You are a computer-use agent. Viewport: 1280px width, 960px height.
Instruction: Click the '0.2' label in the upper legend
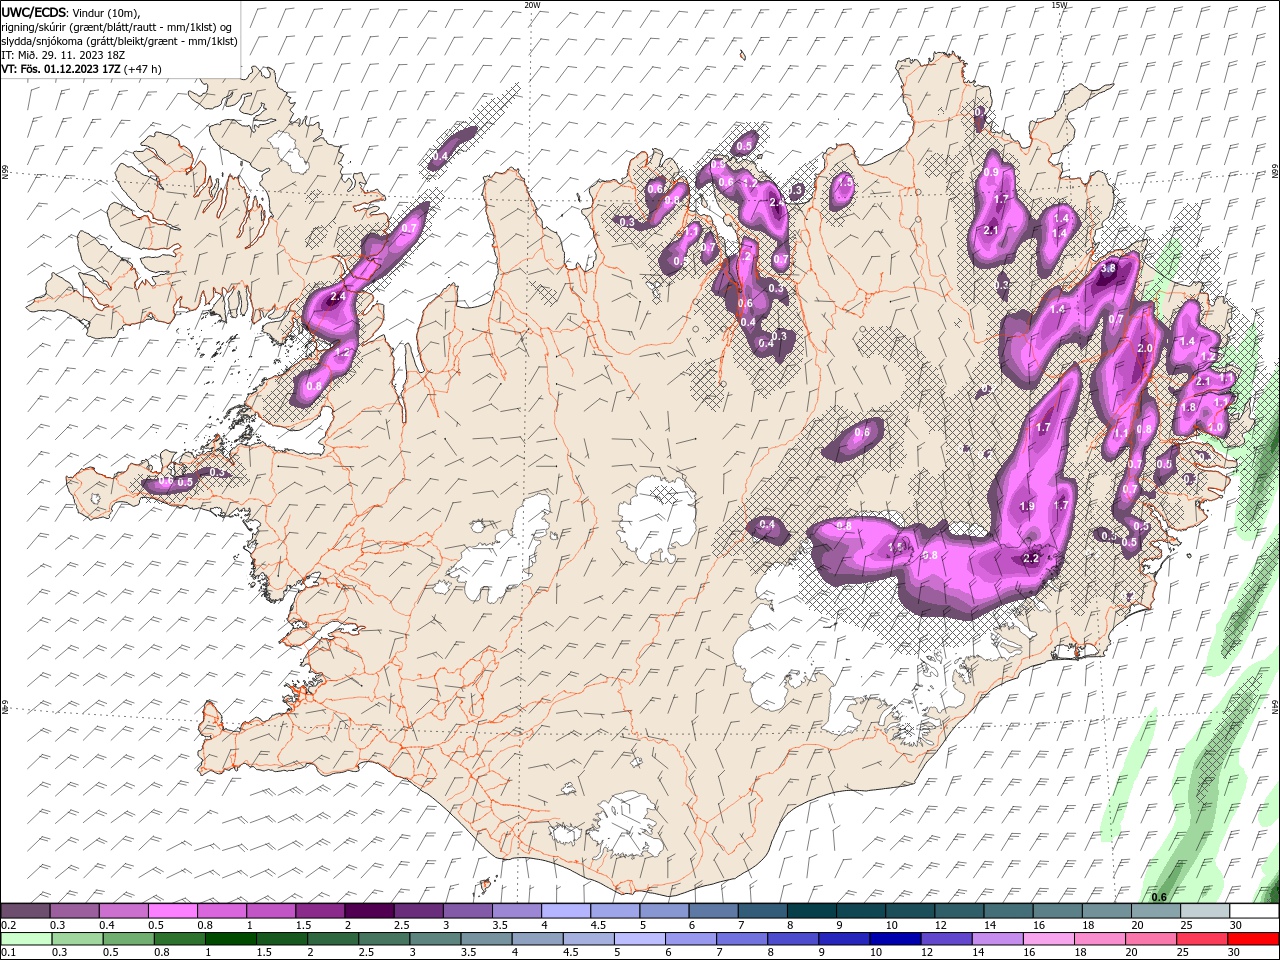(x=9, y=925)
